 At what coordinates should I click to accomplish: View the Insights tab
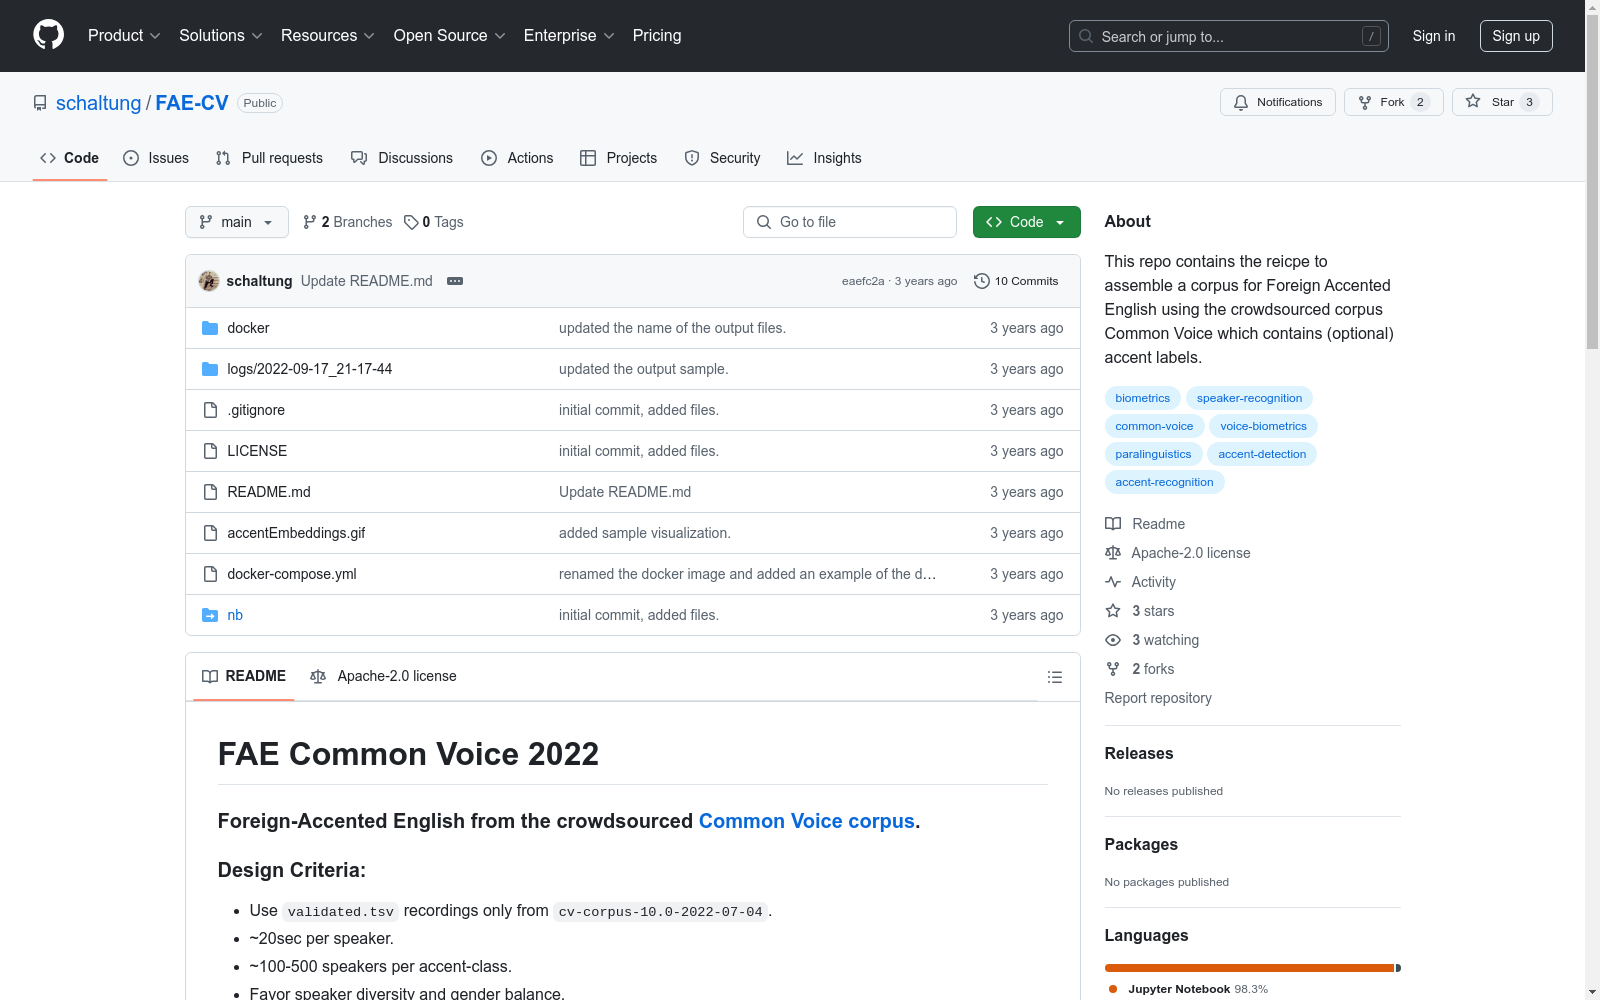click(824, 158)
